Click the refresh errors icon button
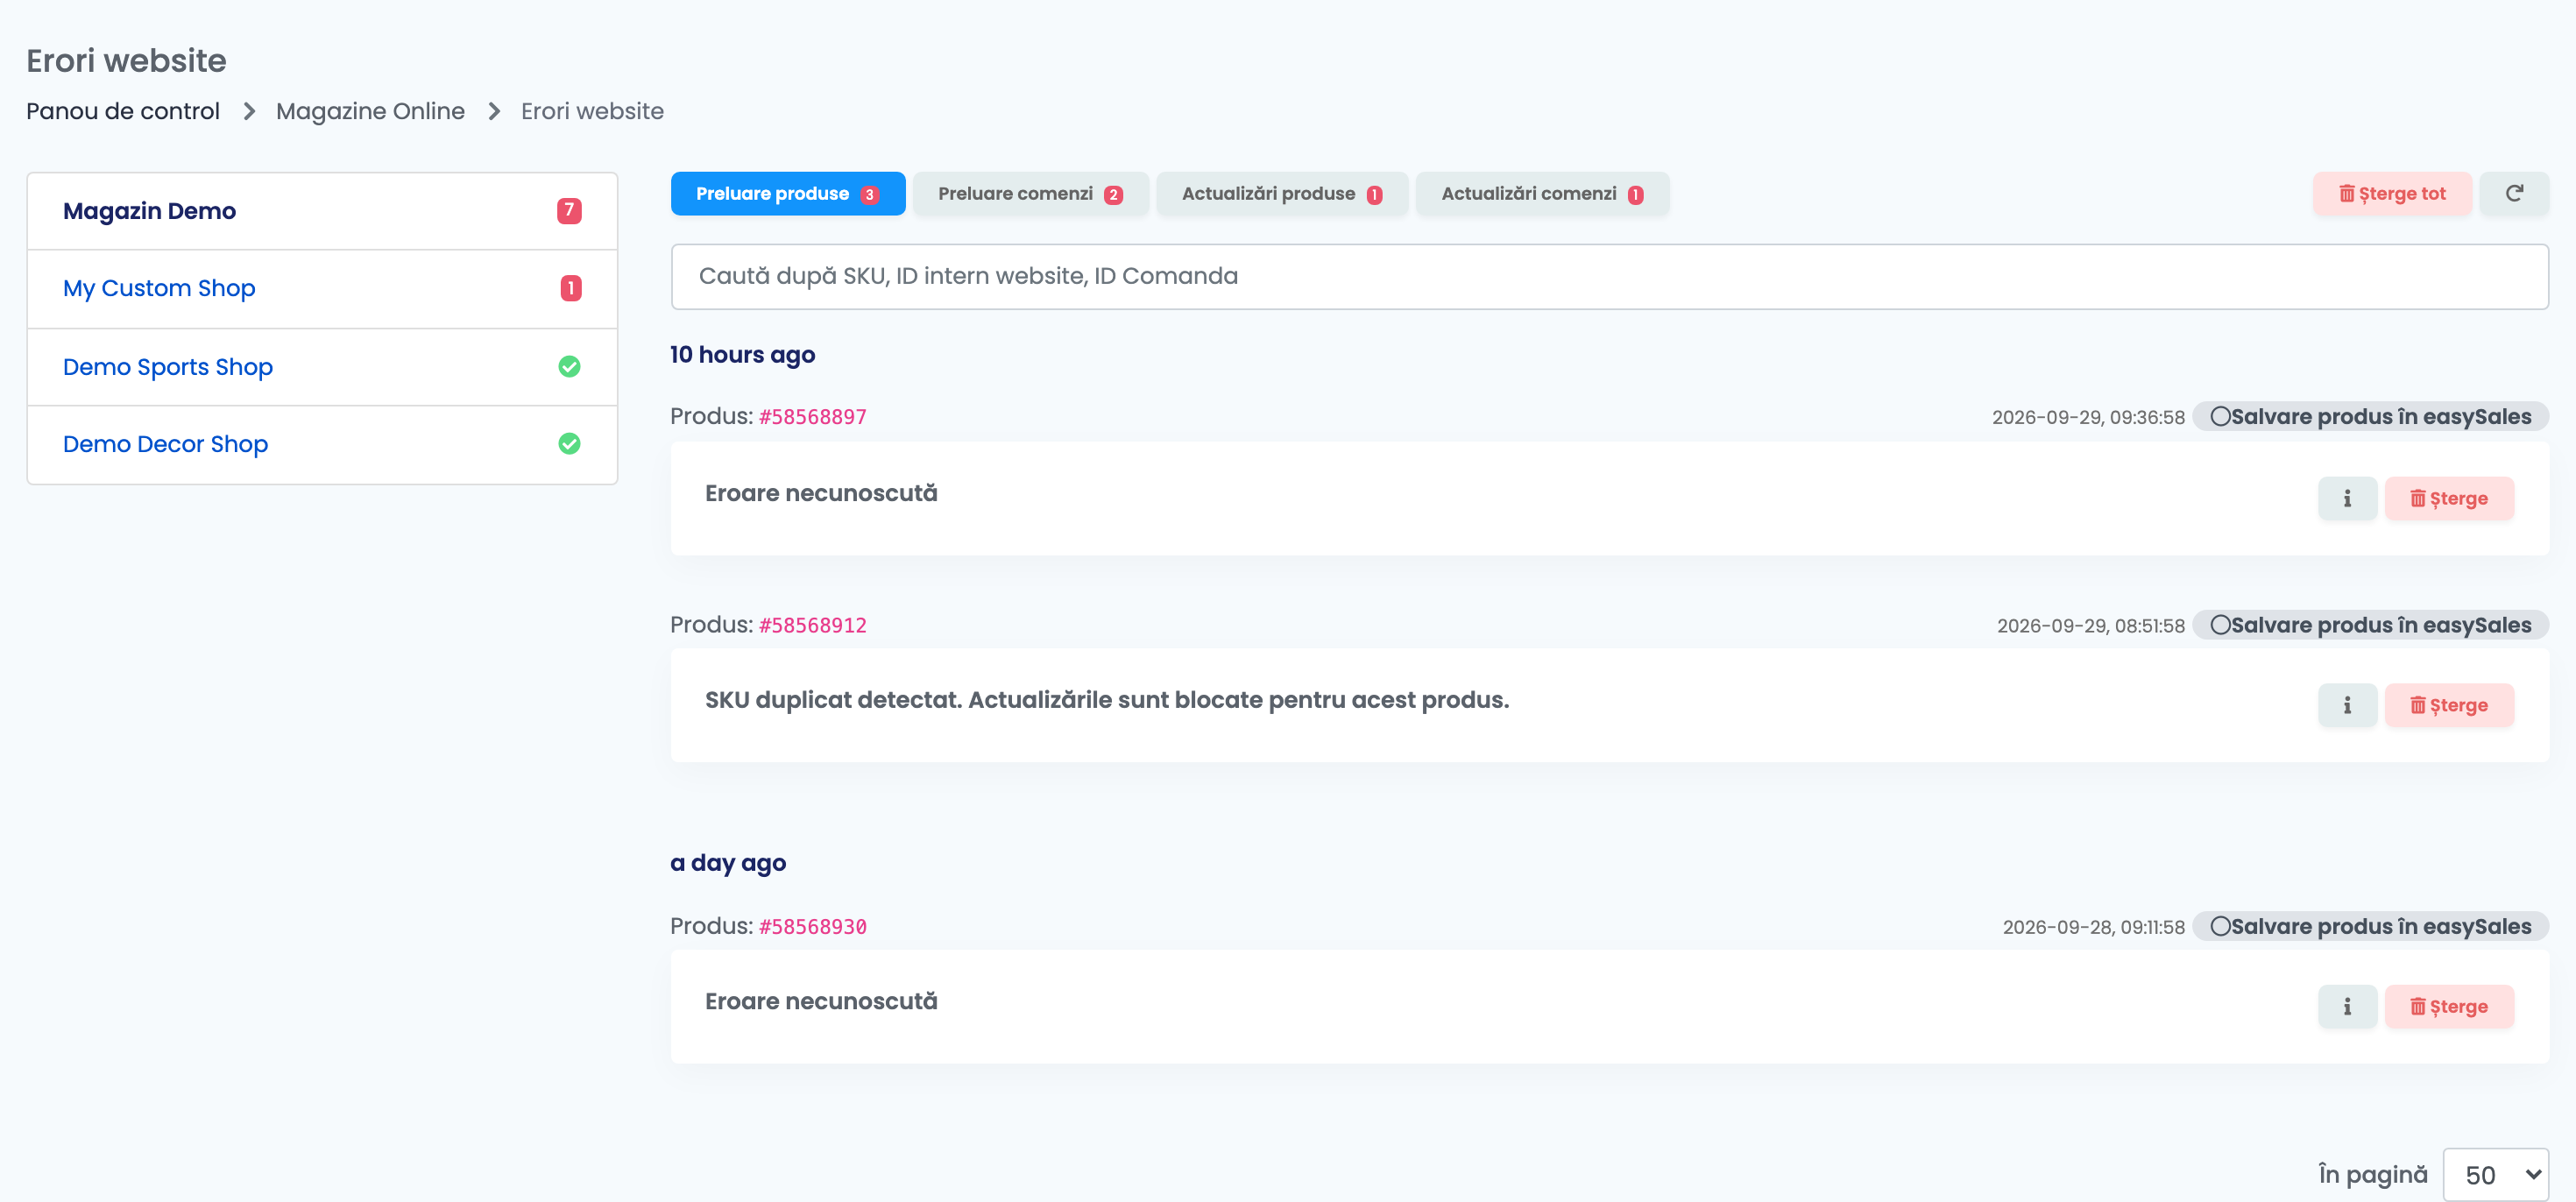 coord(2514,193)
